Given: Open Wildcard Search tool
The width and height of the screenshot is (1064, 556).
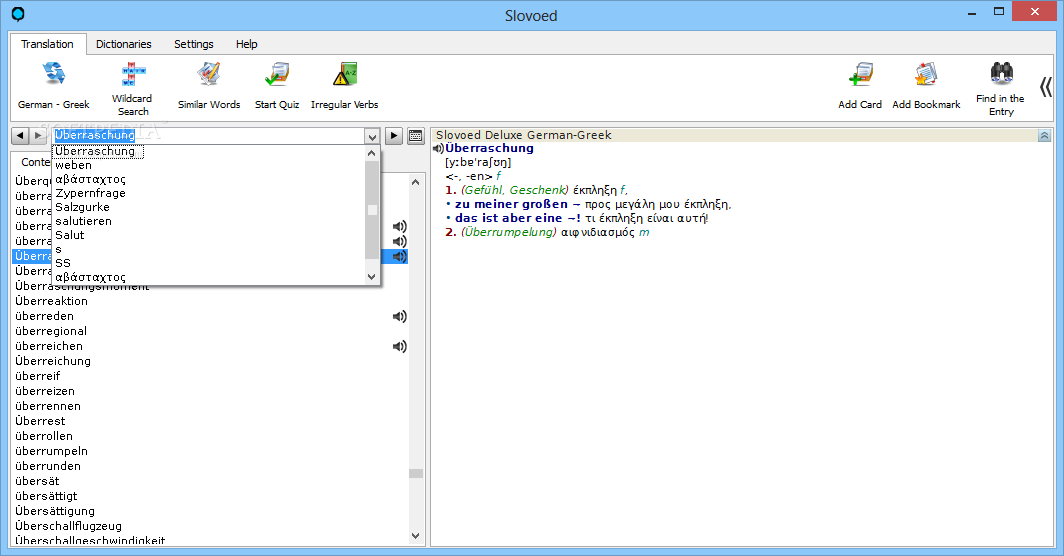Looking at the screenshot, I should [x=133, y=73].
